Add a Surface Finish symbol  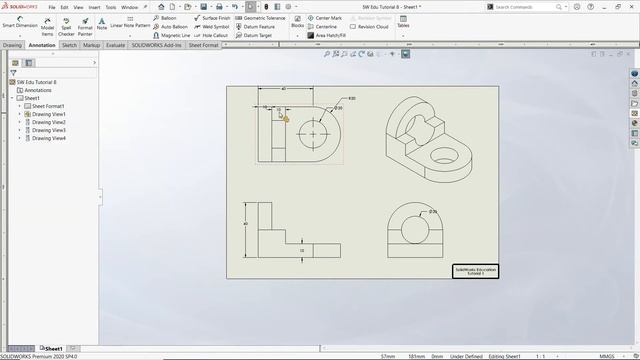[x=212, y=18]
